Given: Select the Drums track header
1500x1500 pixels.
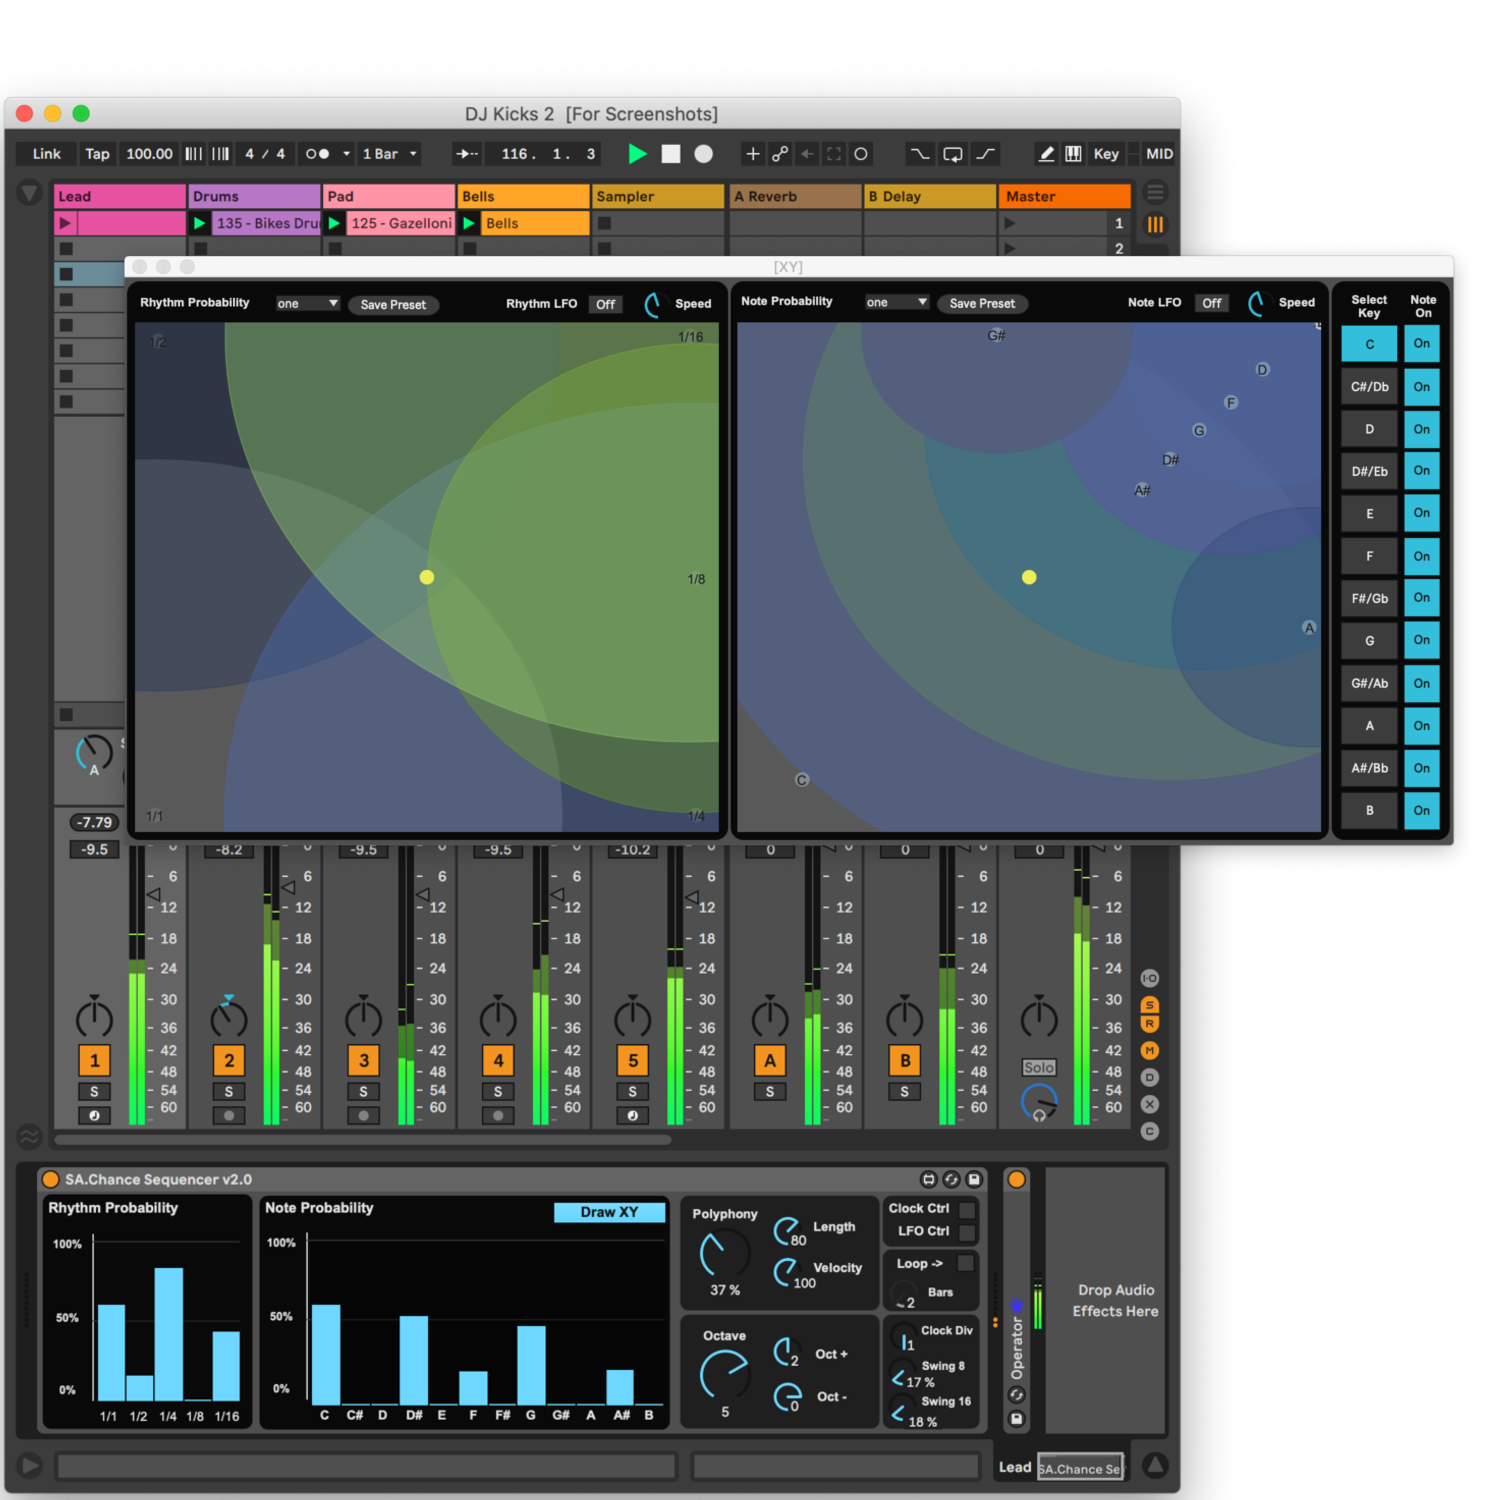Looking at the screenshot, I should pyautogui.click(x=254, y=196).
